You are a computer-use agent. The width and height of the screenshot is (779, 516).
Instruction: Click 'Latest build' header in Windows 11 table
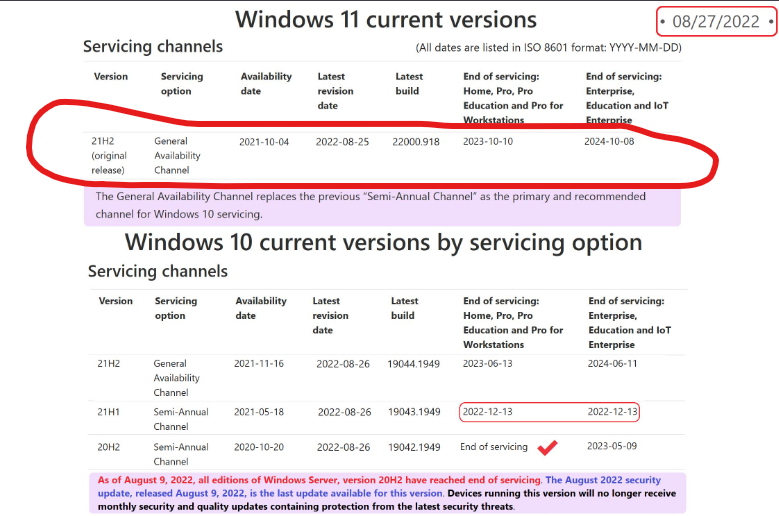pyautogui.click(x=409, y=83)
